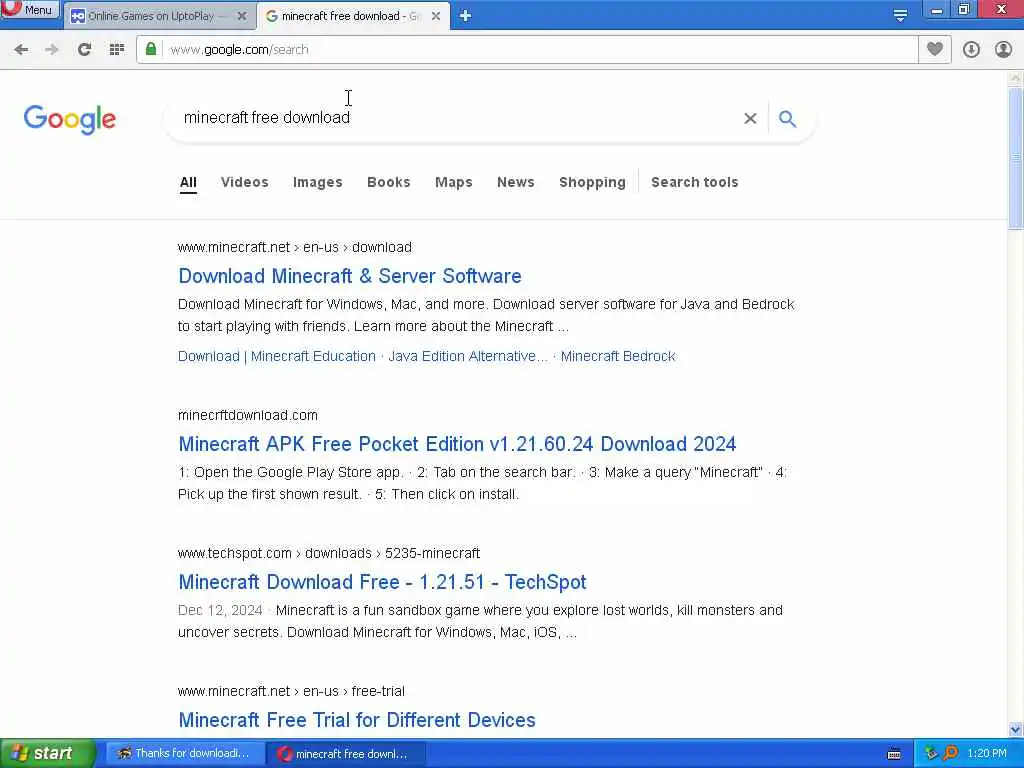Open the Speed Dial grid icon

(116, 50)
